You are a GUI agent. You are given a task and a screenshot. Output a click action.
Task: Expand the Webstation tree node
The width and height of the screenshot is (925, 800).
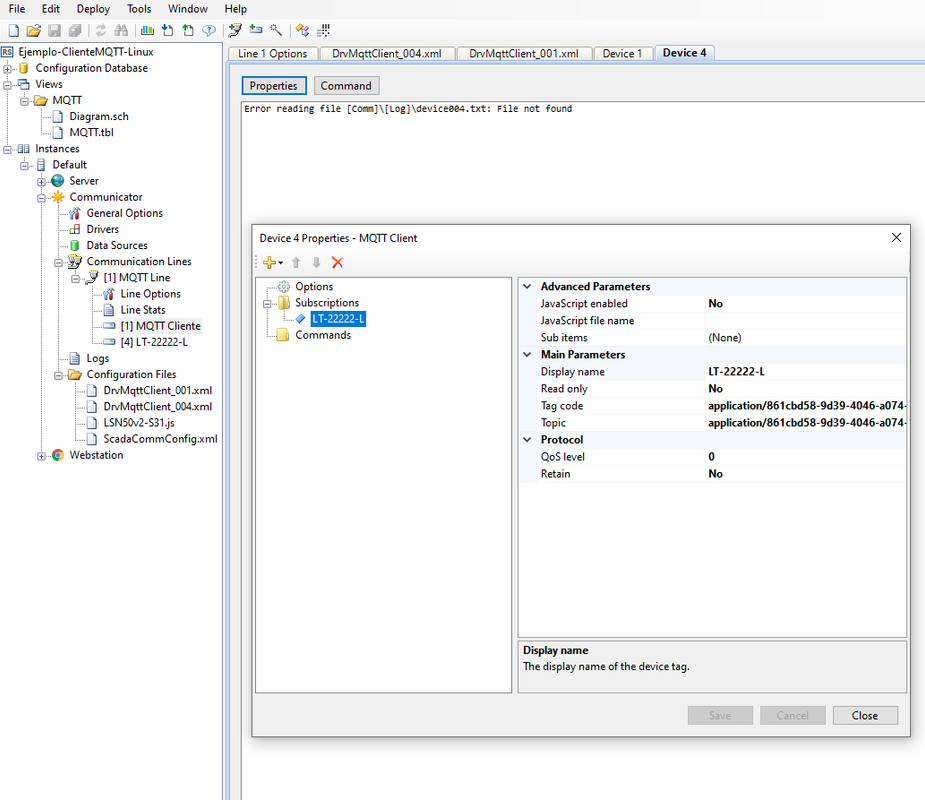pyautogui.click(x=41, y=455)
